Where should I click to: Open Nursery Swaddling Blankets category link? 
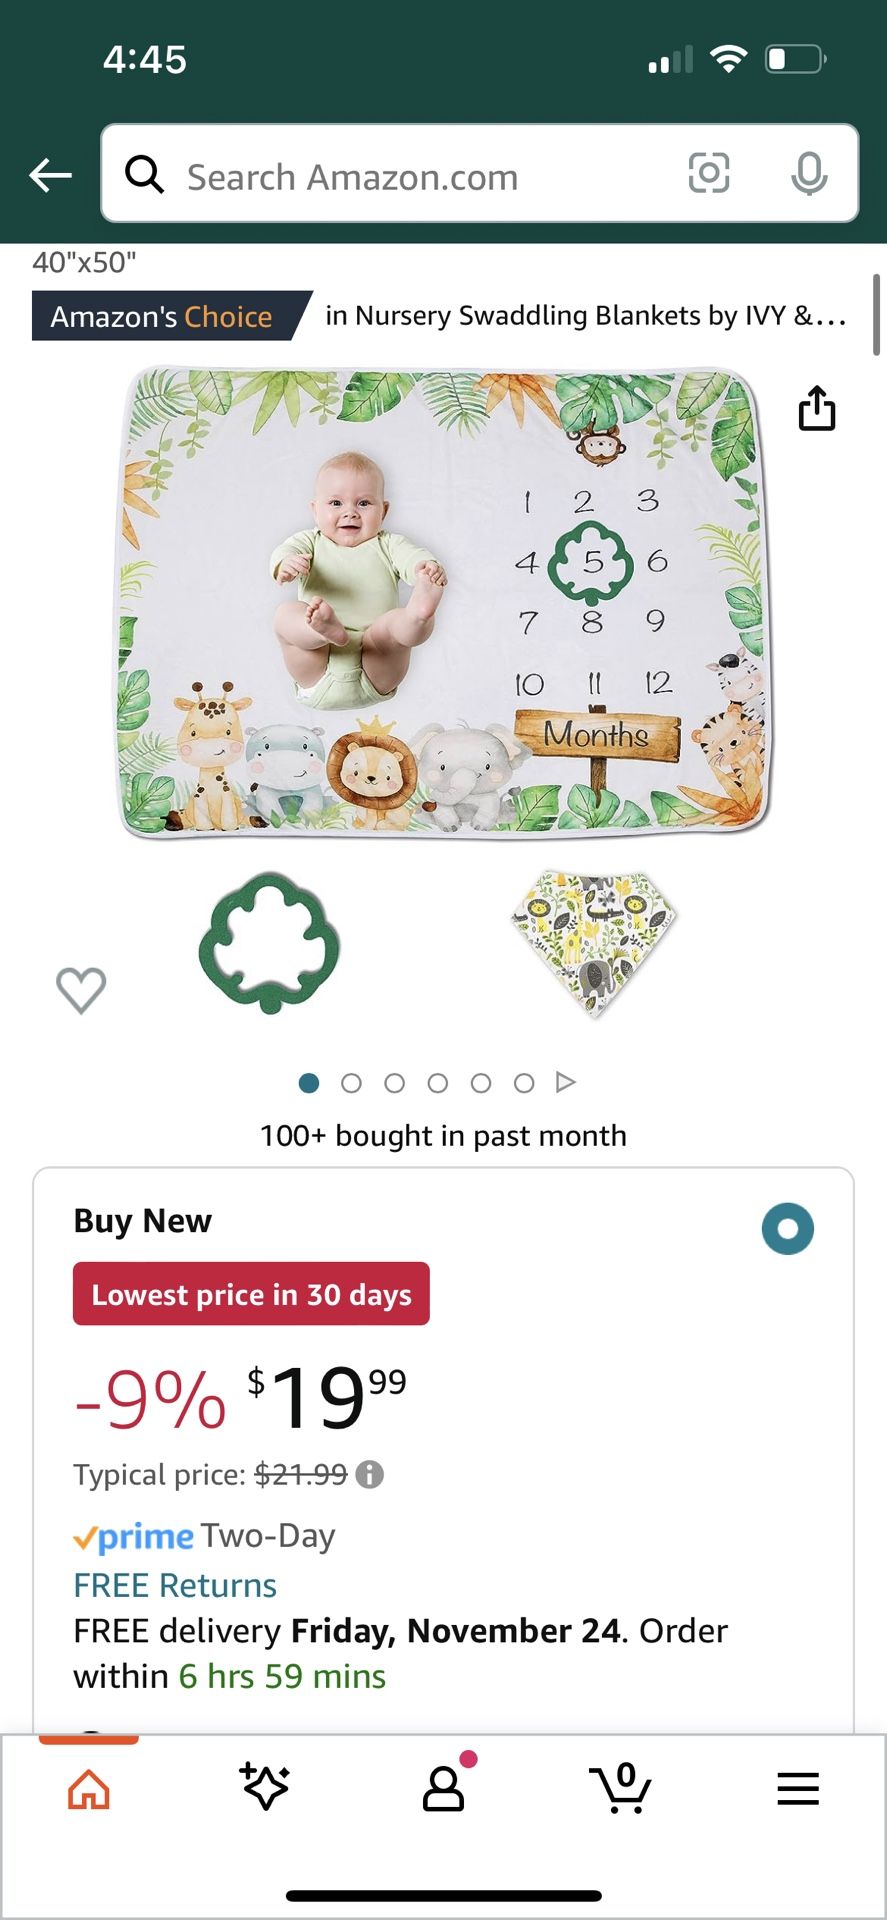(586, 316)
